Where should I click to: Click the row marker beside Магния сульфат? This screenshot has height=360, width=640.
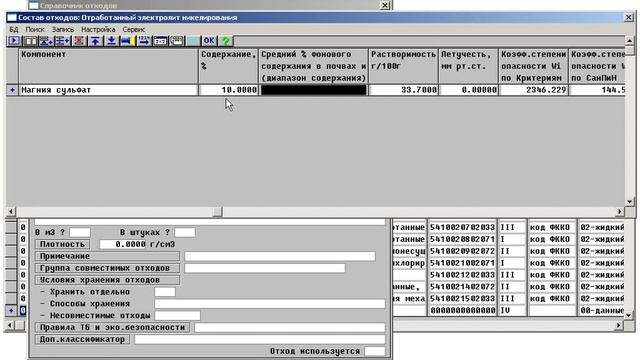pos(12,90)
